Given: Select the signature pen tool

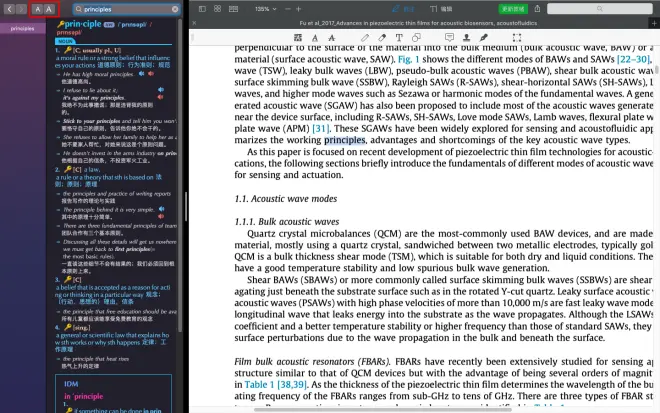Looking at the screenshot, I should click(x=484, y=38).
